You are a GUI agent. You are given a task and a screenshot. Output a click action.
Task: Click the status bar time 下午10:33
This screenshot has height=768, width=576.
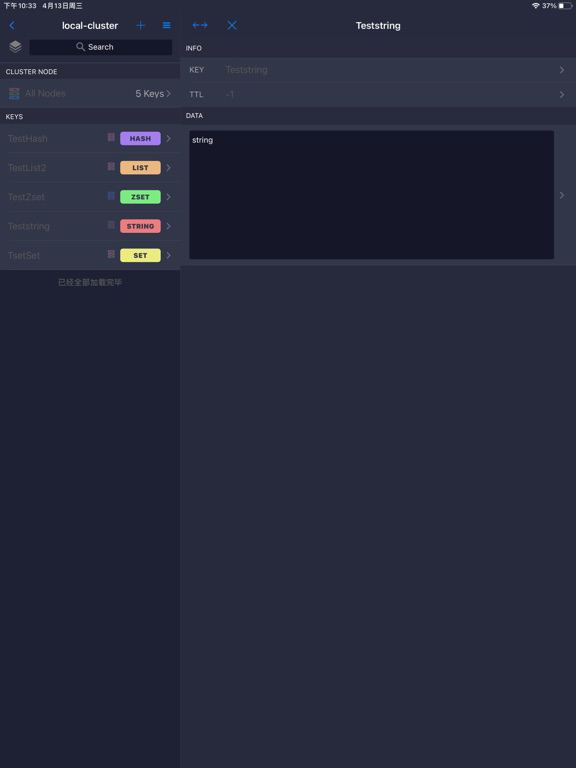(x=20, y=6)
